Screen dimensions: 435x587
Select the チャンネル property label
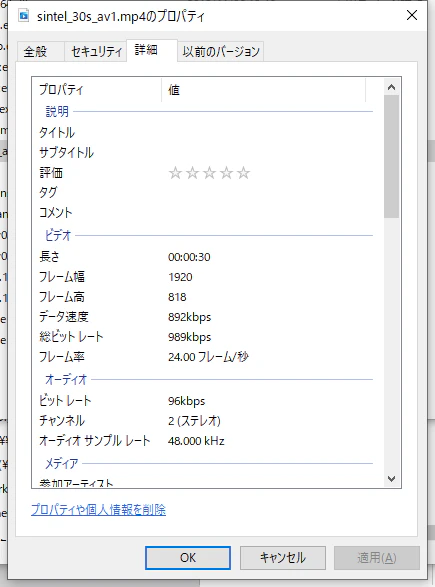pyautogui.click(x=62, y=421)
